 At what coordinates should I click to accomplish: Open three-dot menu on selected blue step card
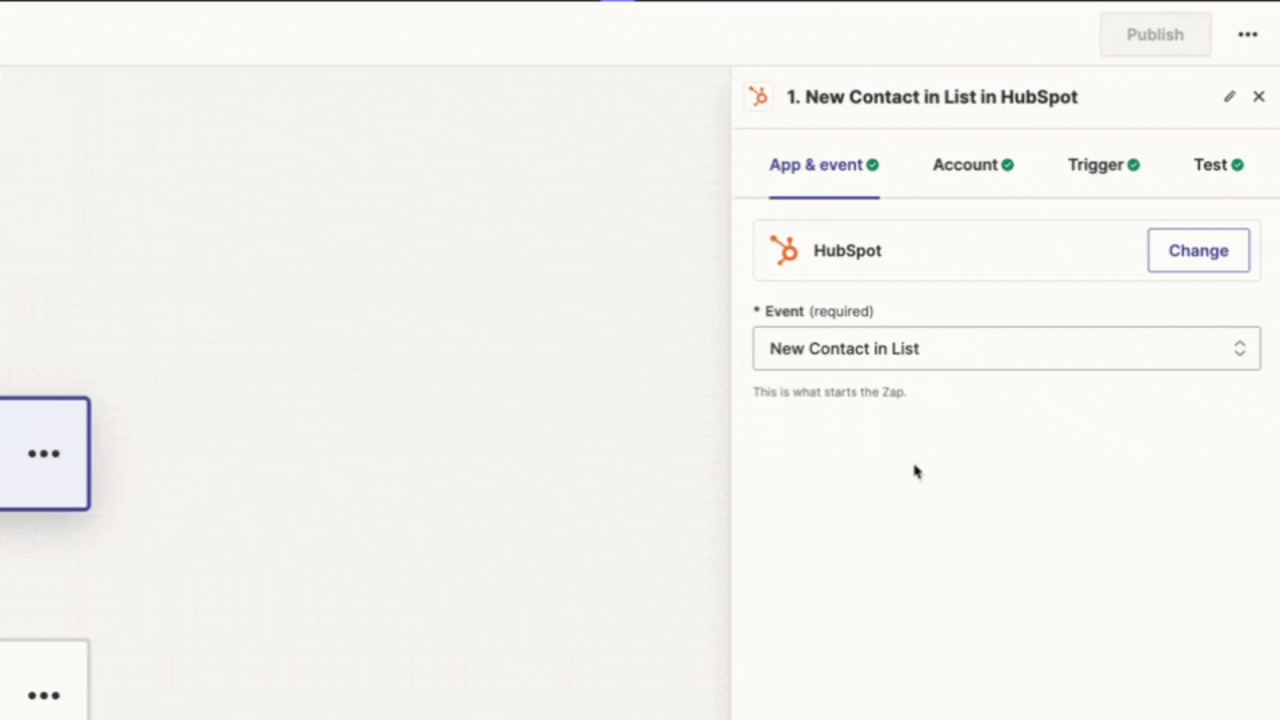pyautogui.click(x=44, y=454)
